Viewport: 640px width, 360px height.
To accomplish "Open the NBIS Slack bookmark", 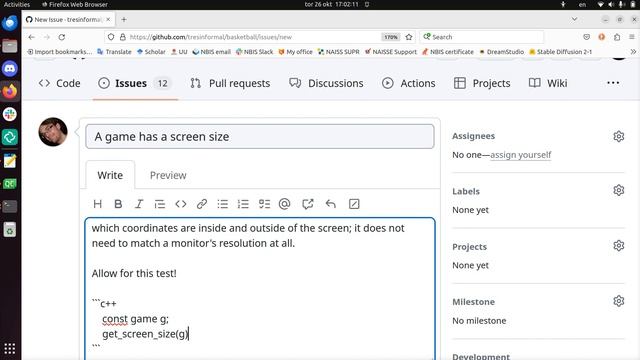I will point(255,52).
